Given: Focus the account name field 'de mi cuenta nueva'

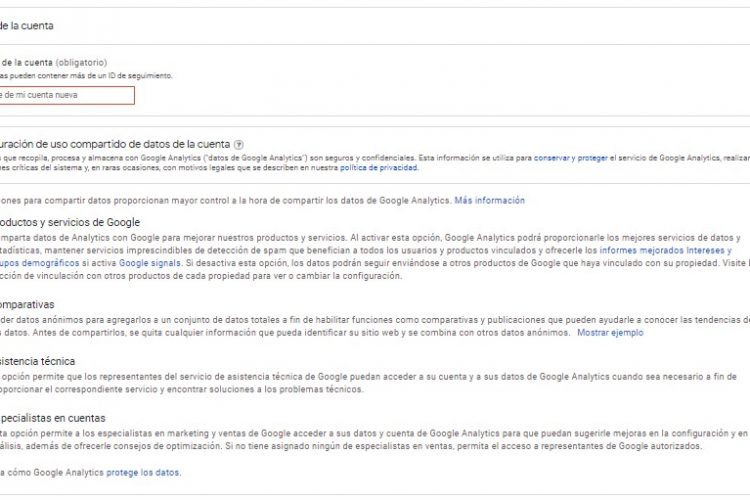Looking at the screenshot, I should 67,95.
